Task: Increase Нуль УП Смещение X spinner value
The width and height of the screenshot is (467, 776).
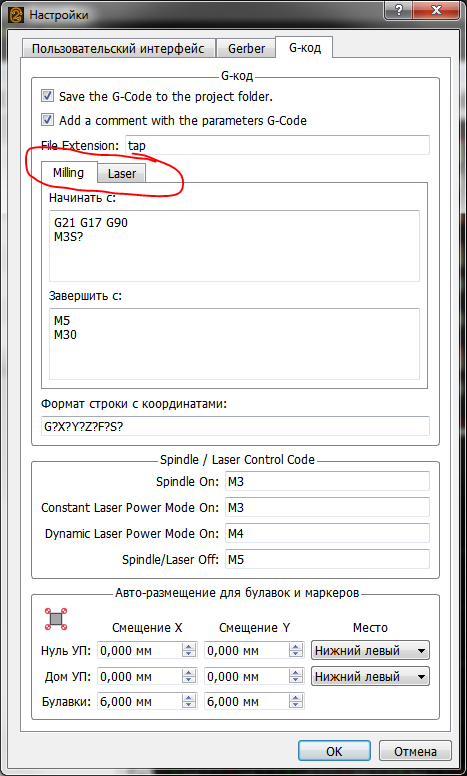Action: click(189, 646)
